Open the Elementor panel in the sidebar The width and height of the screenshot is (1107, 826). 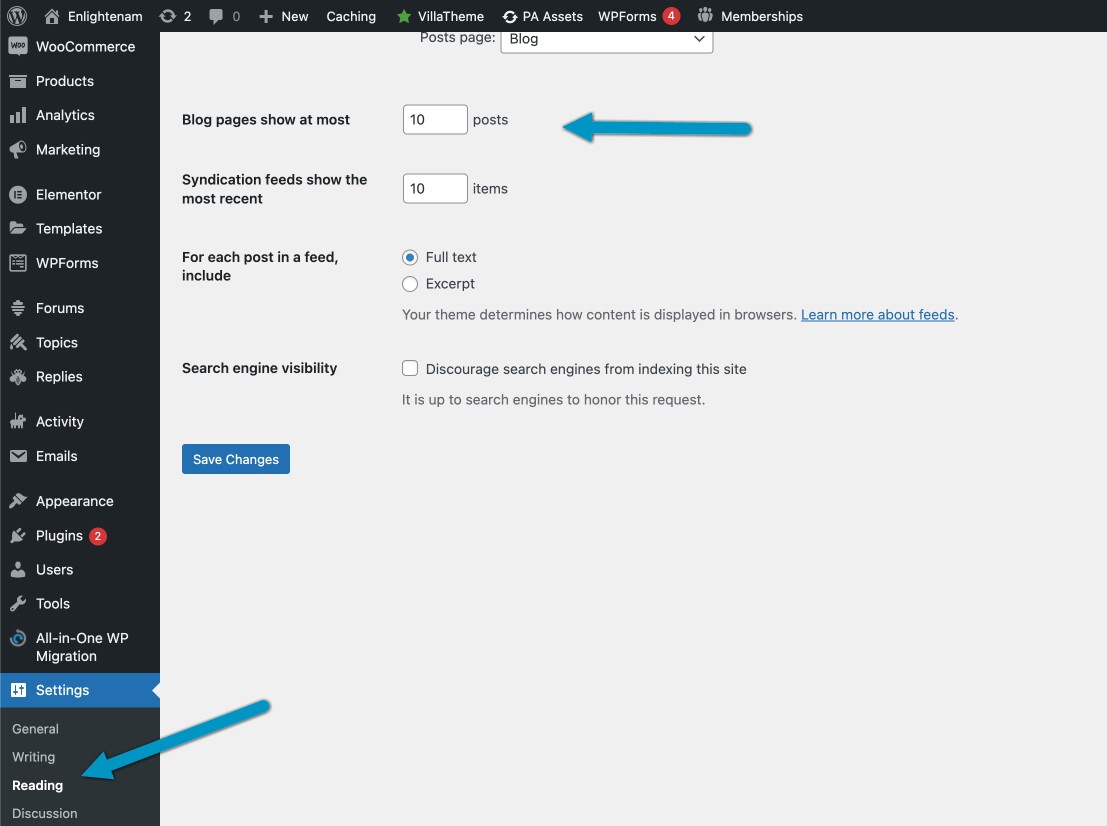(70, 194)
